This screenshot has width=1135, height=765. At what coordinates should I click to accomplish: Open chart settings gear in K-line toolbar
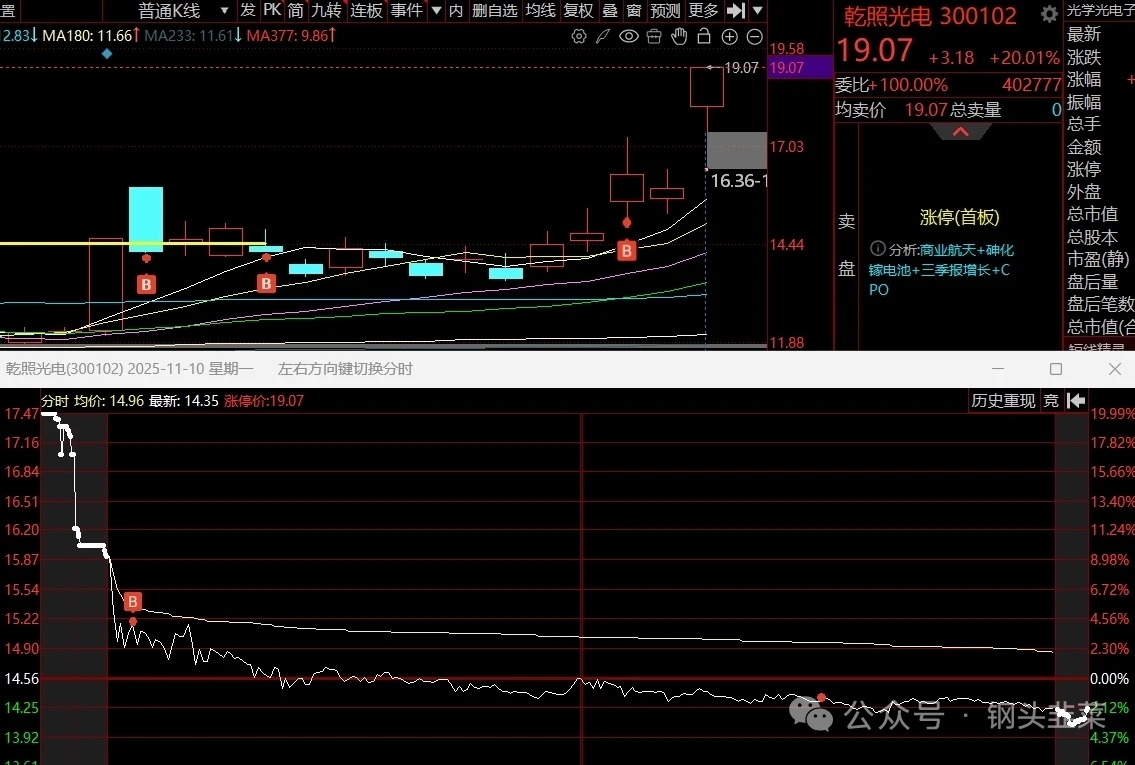click(x=578, y=36)
